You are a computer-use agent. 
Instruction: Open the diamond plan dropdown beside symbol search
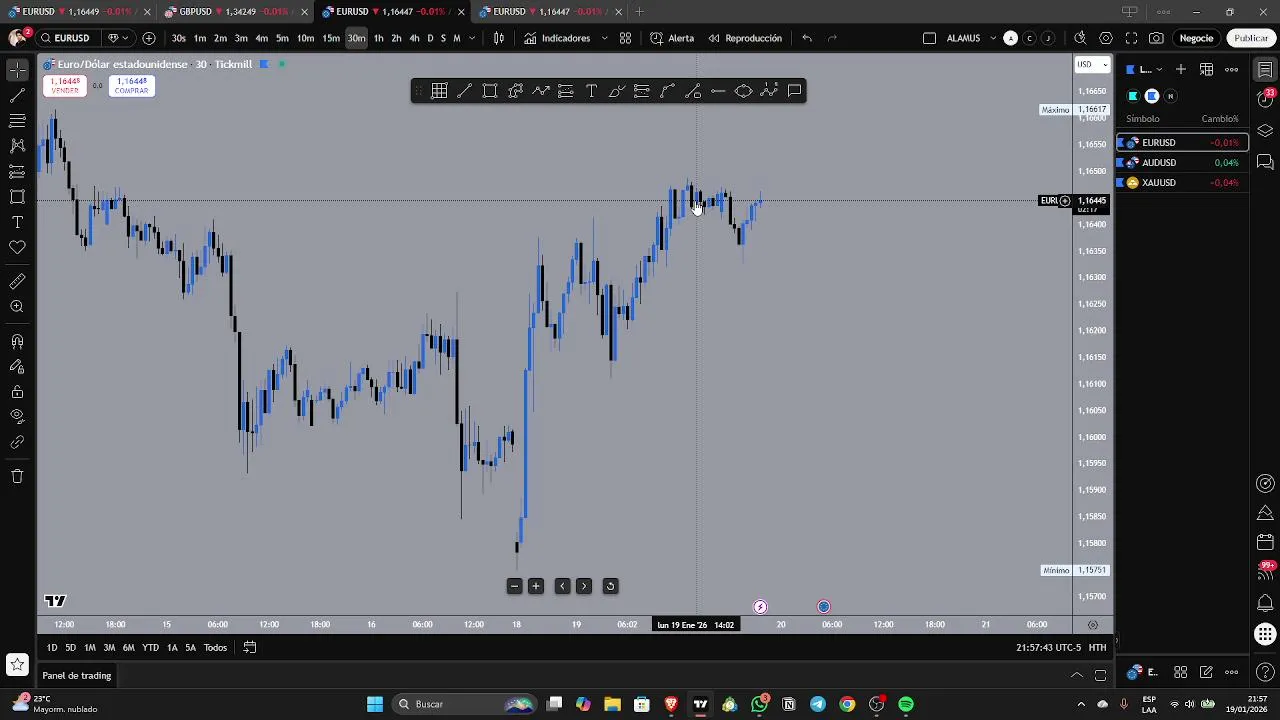coord(117,38)
